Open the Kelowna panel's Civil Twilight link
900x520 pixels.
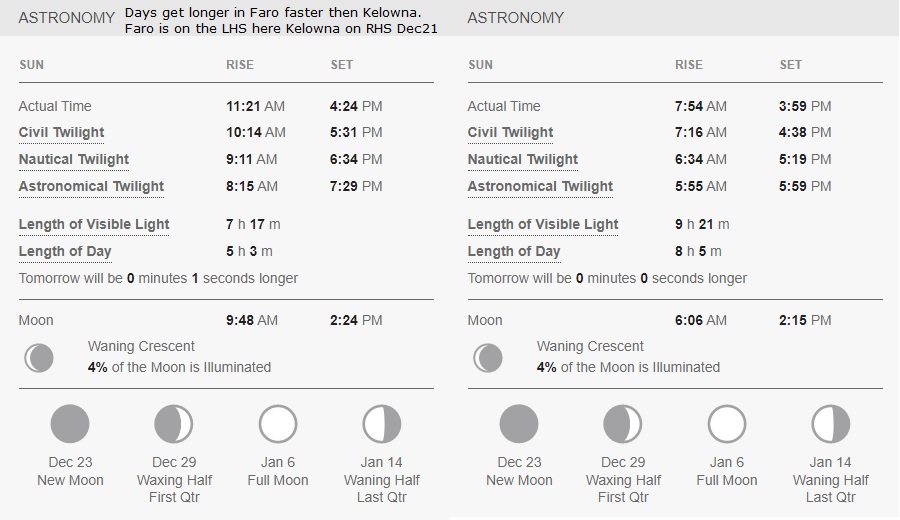(510, 133)
